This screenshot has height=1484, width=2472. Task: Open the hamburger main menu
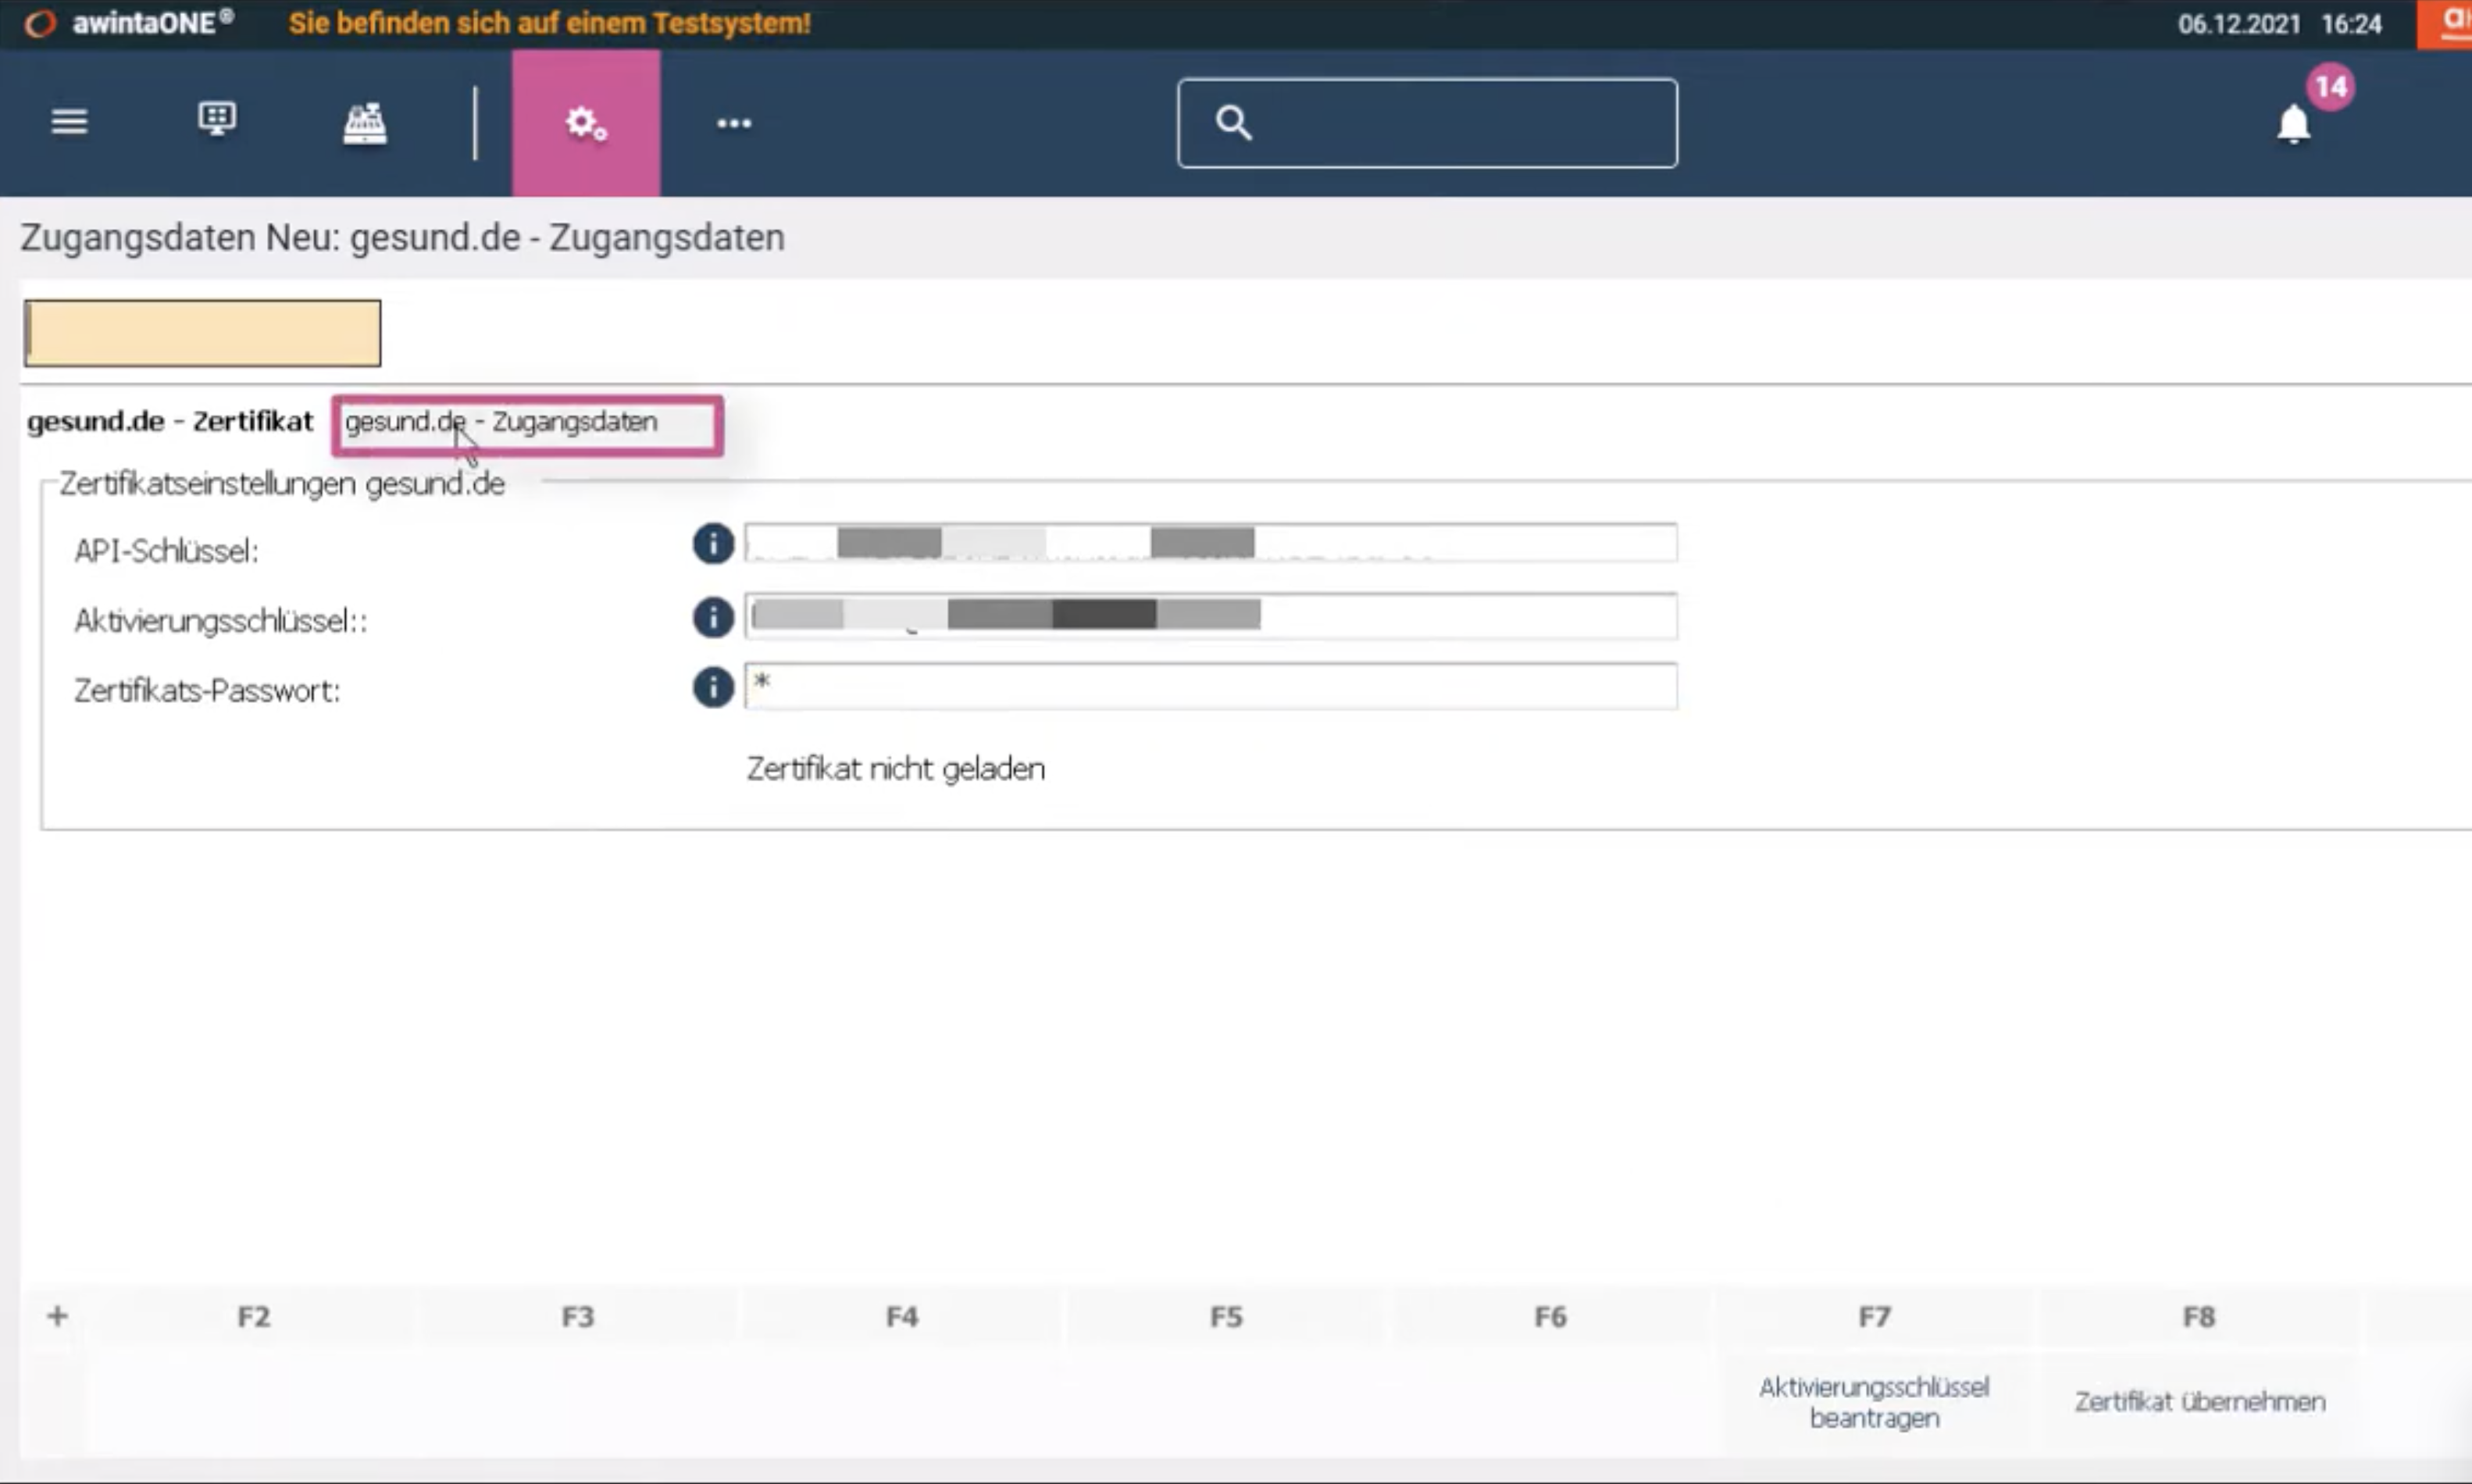69,122
